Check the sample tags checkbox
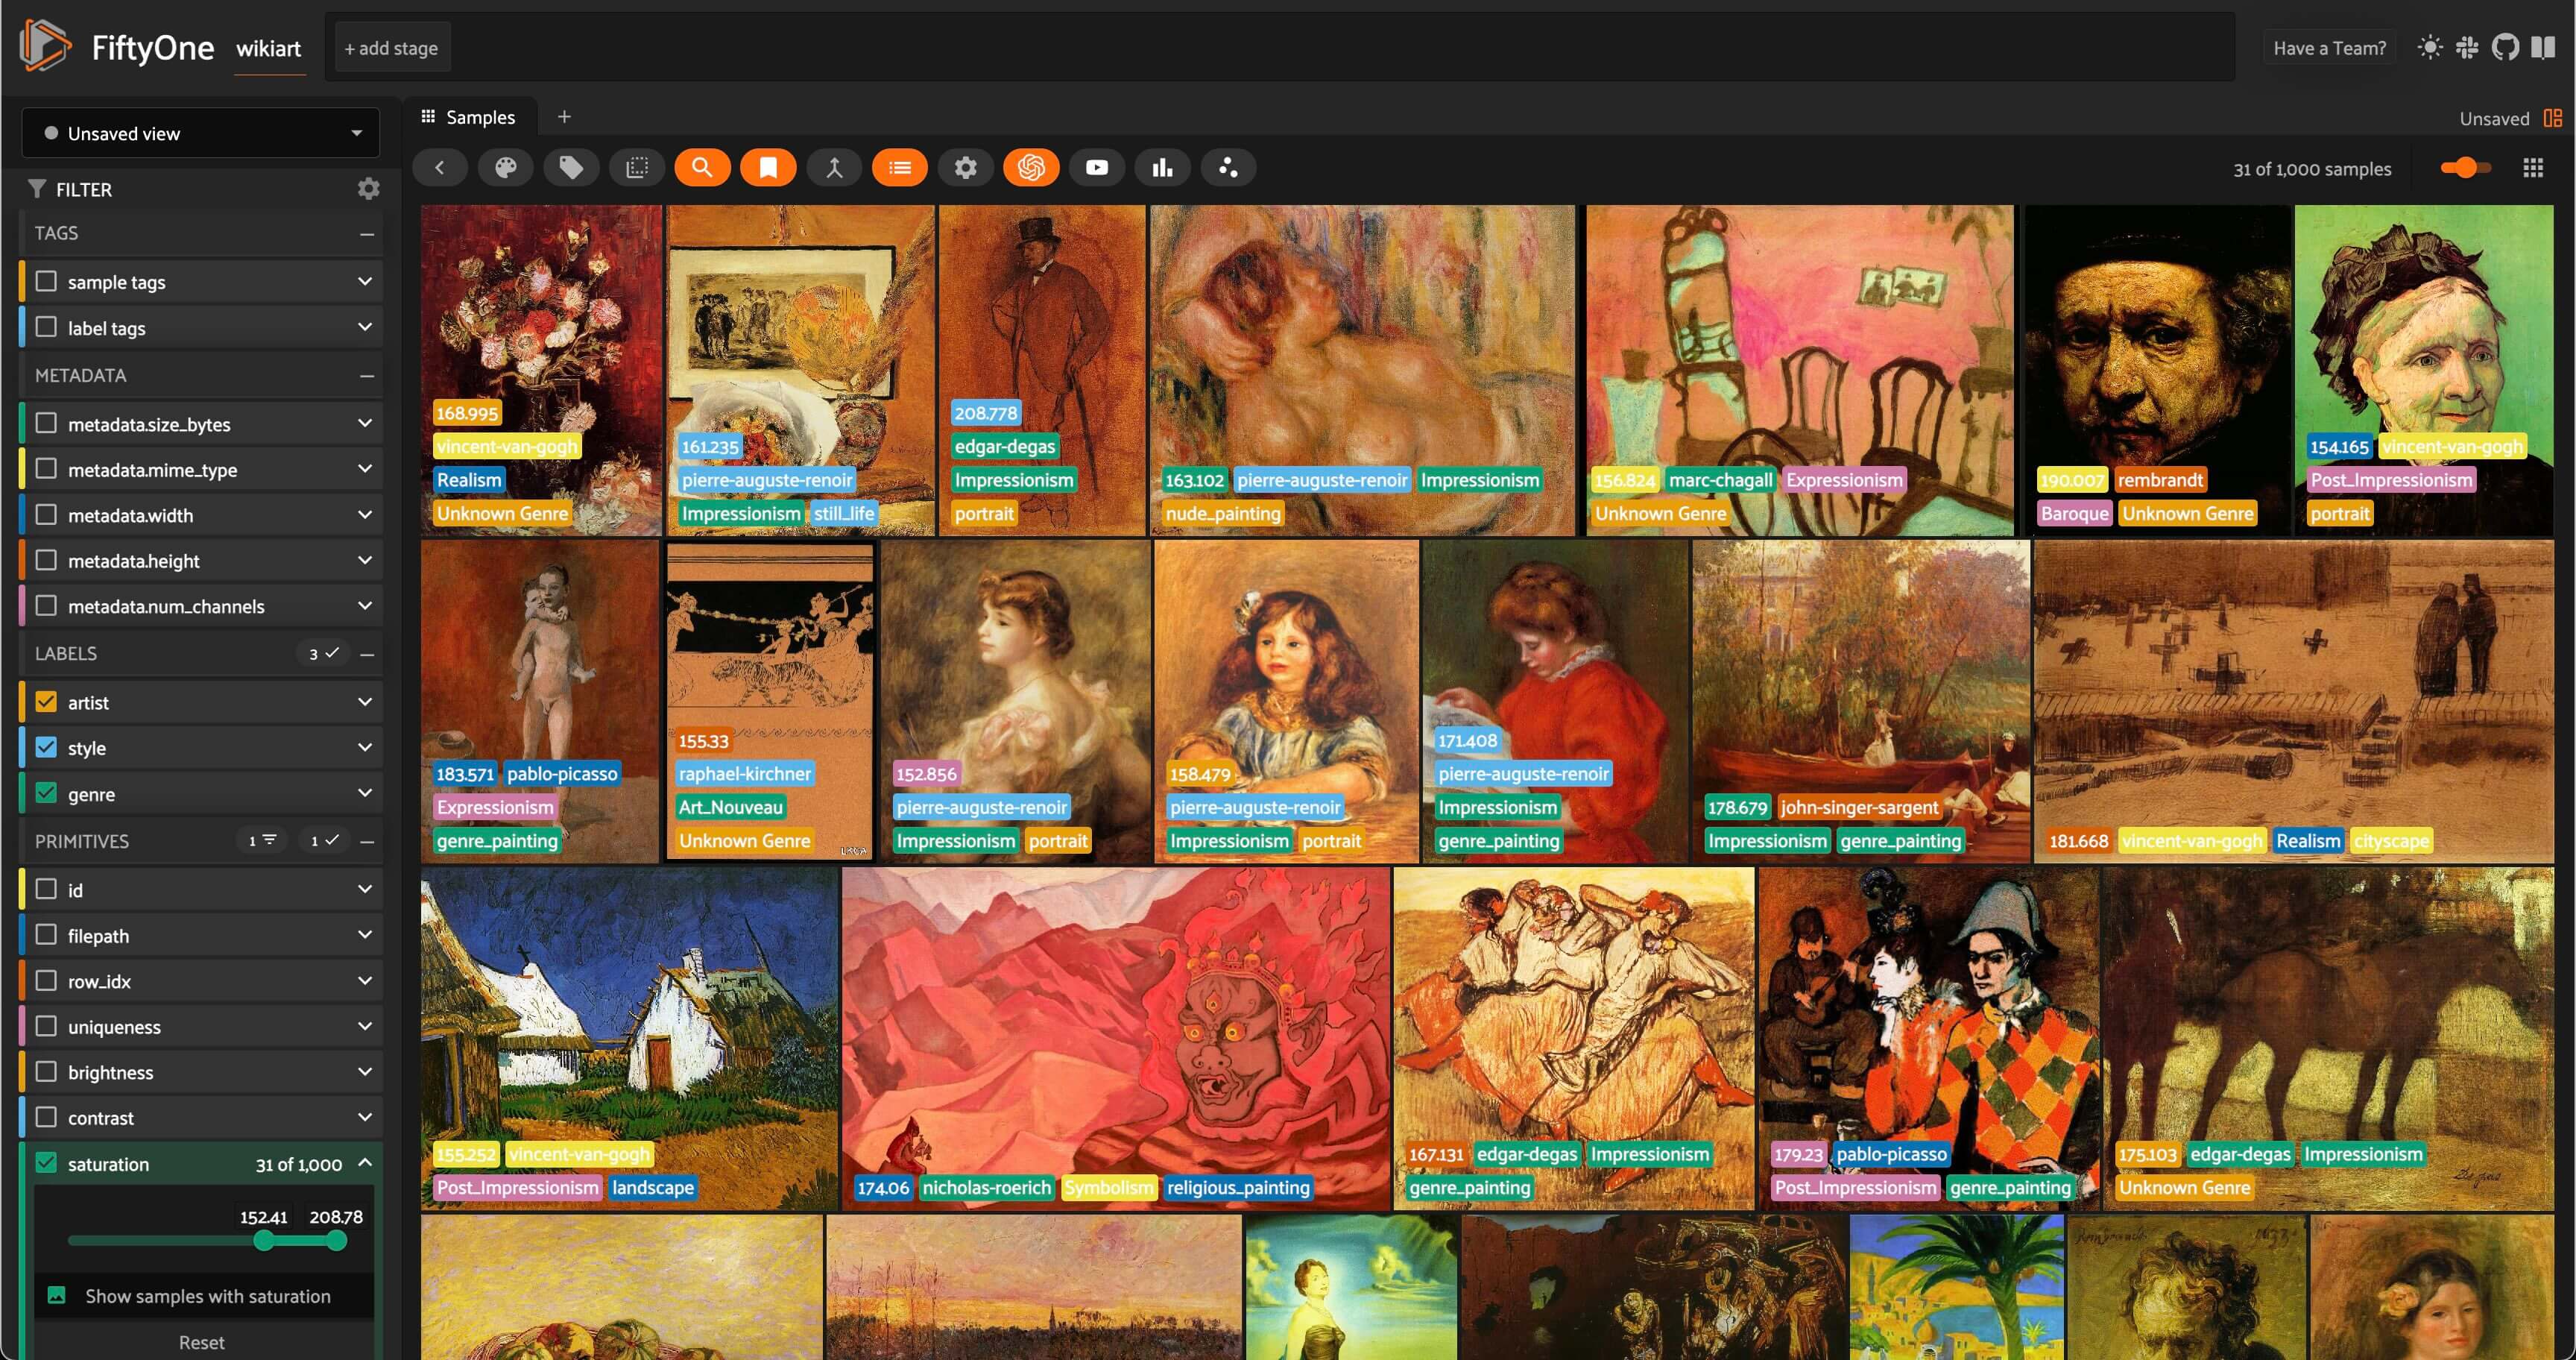The width and height of the screenshot is (2576, 1360). (x=46, y=281)
